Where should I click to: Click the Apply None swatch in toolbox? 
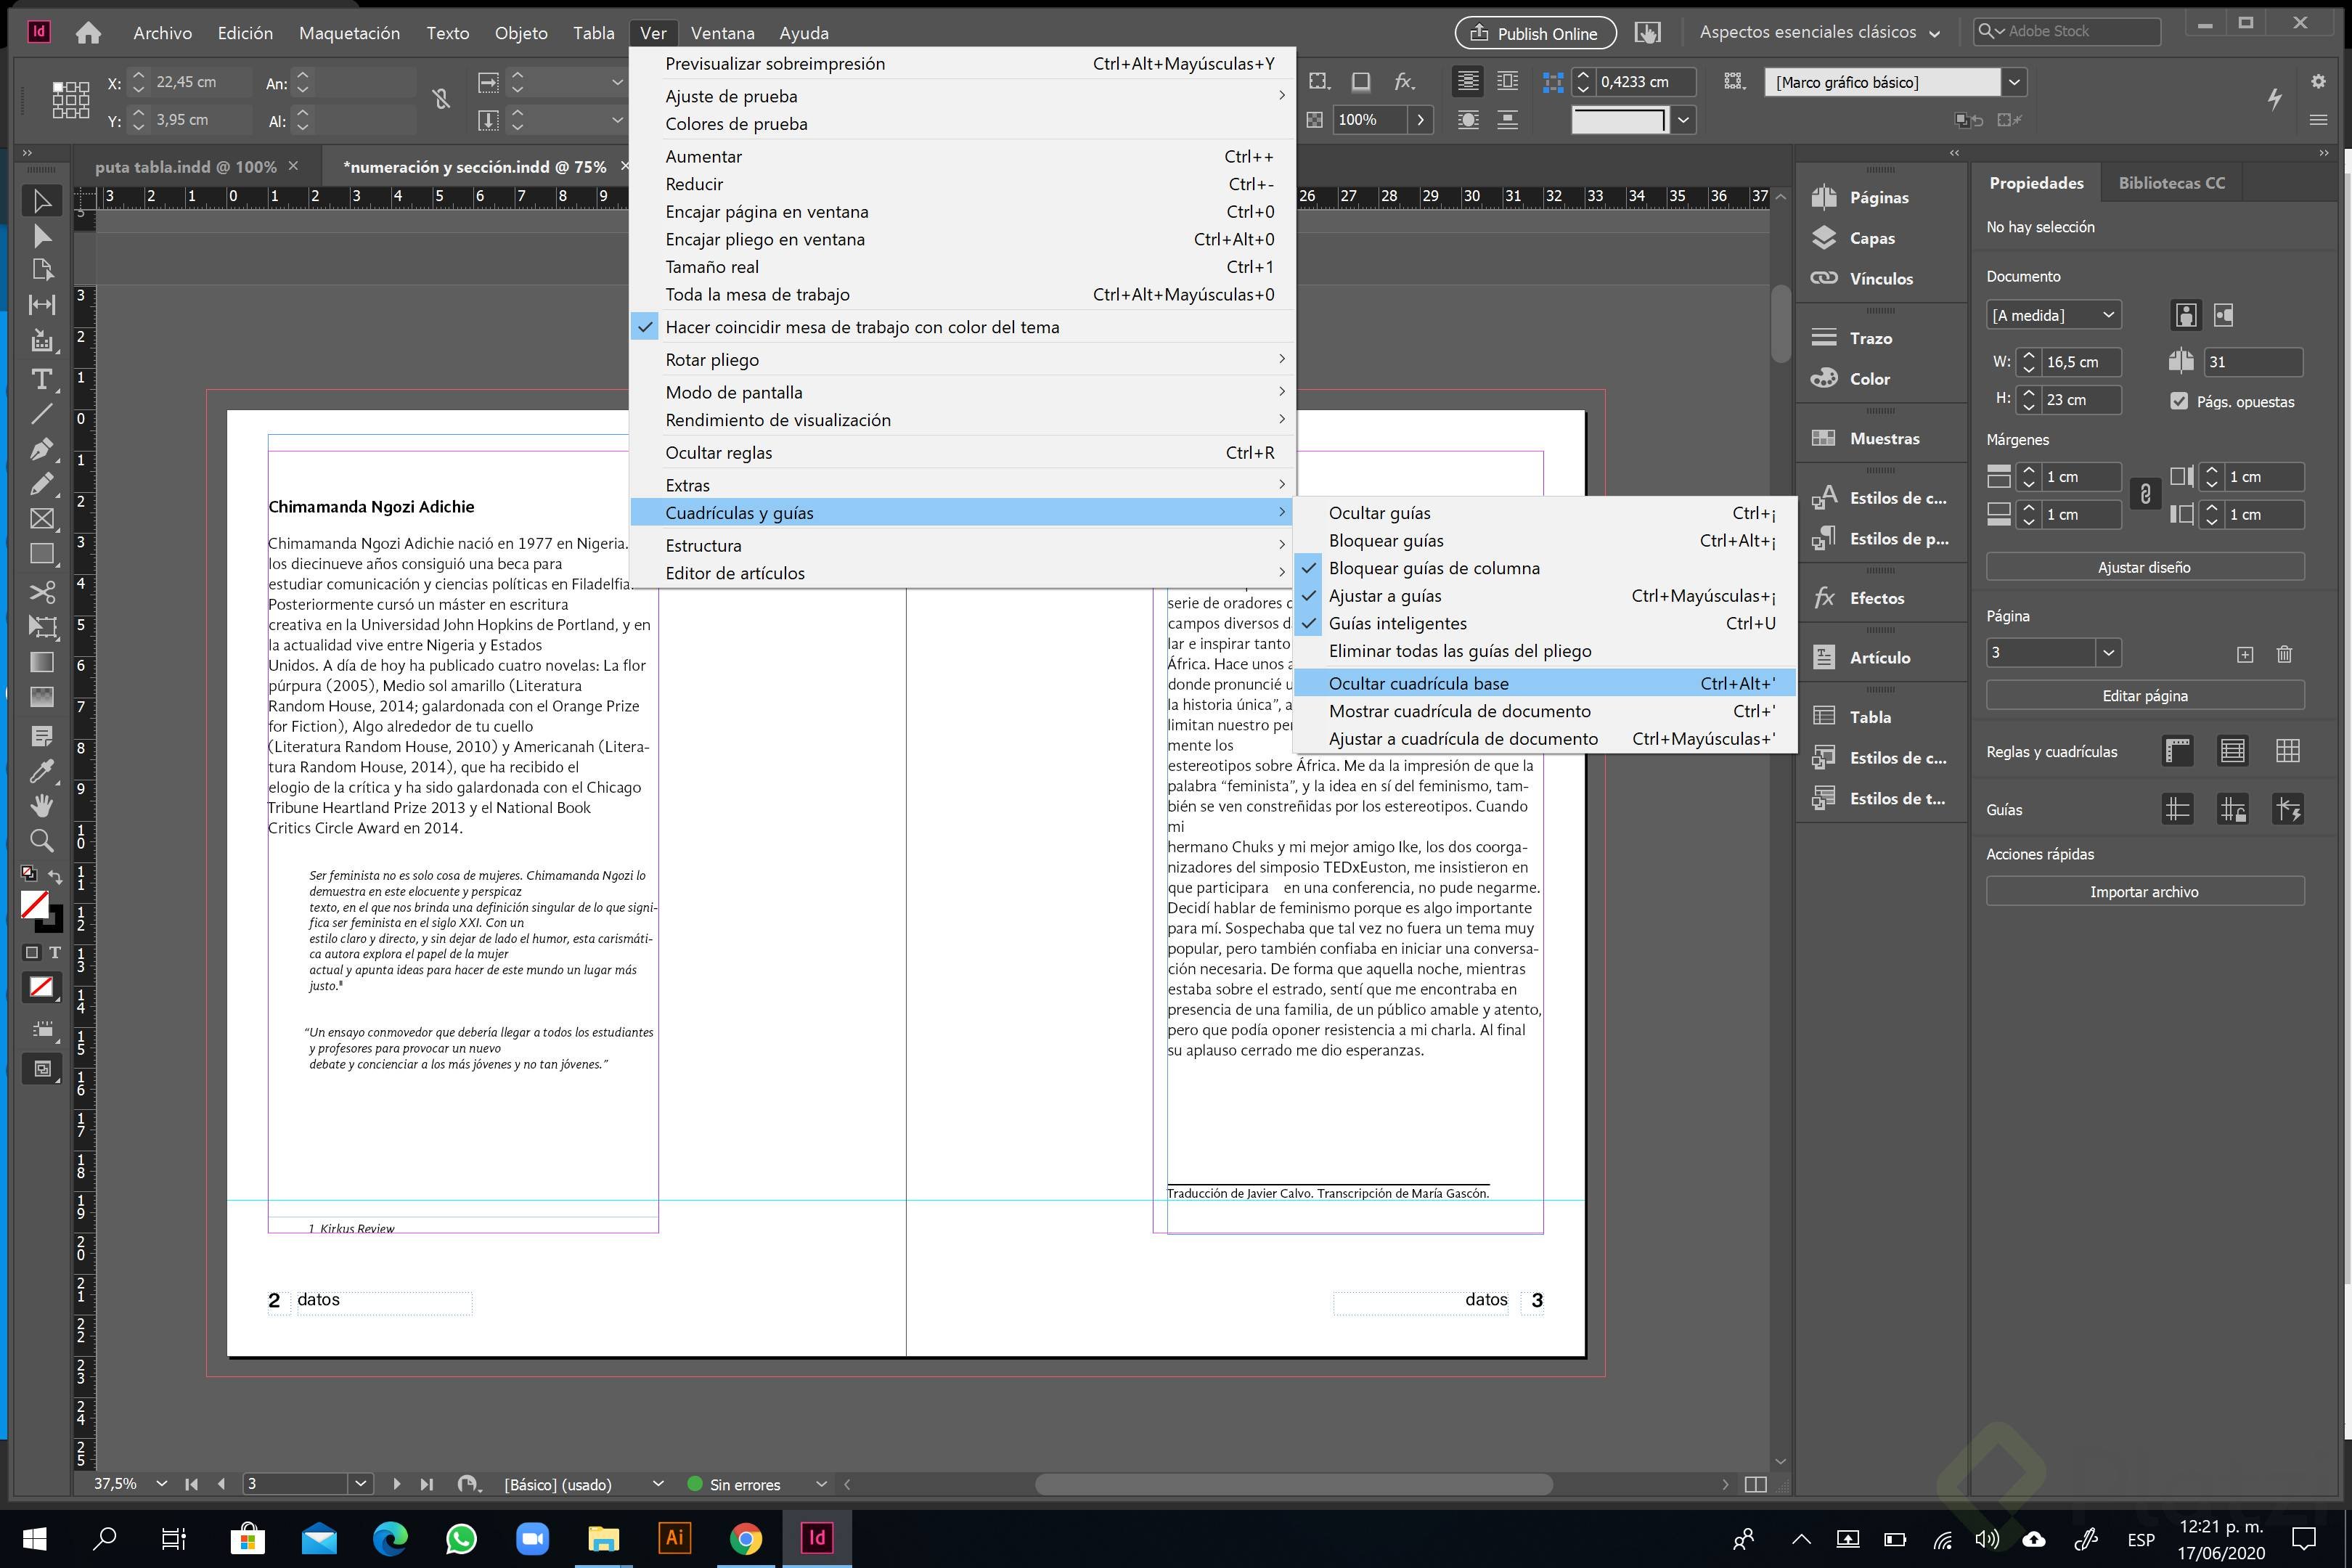tap(41, 987)
